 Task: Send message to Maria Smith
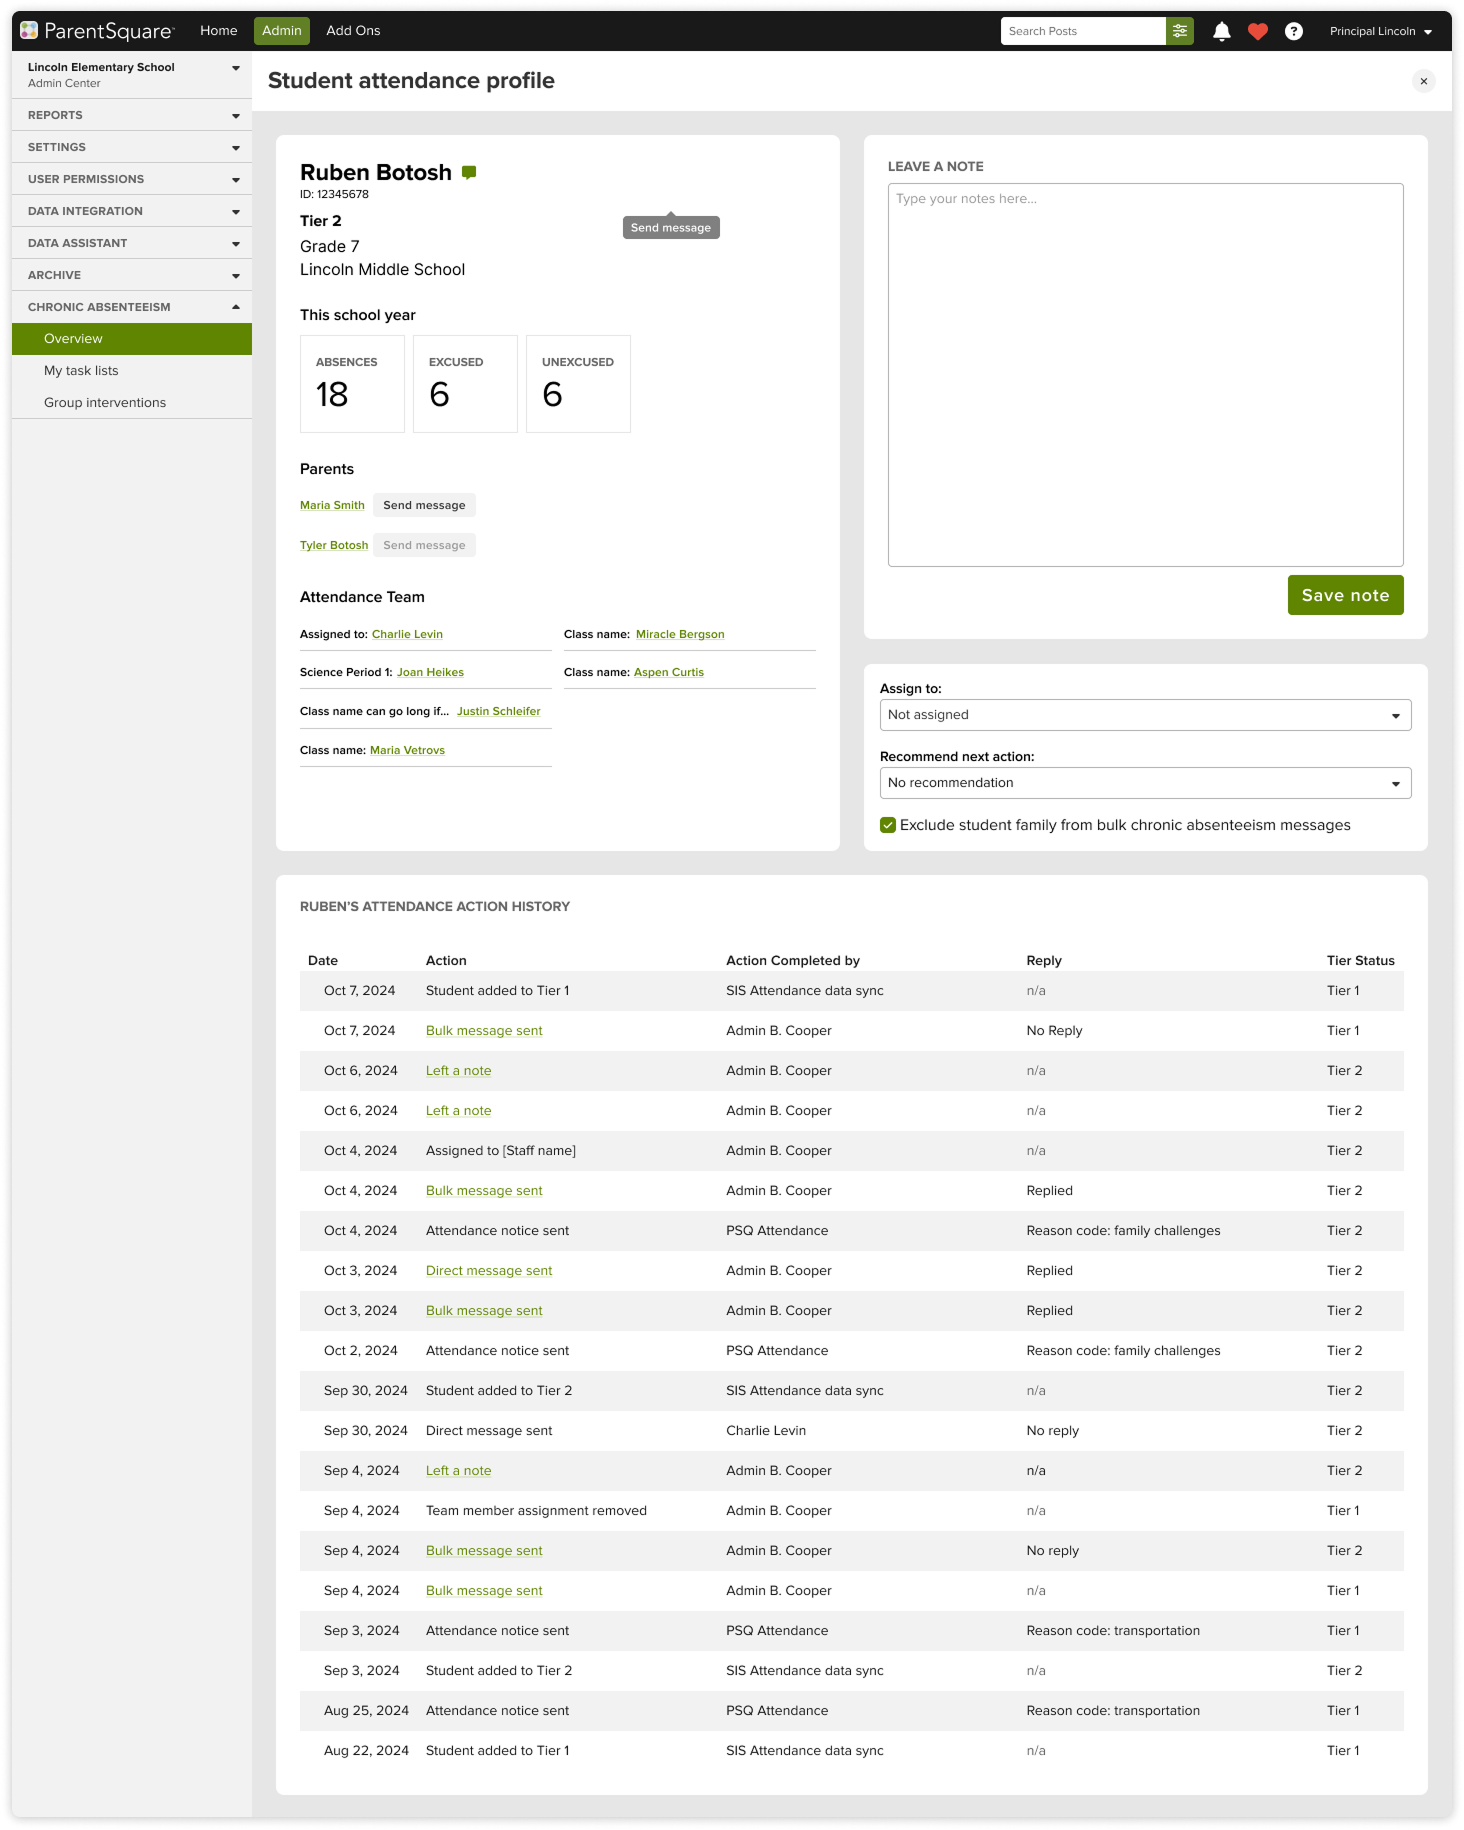[x=424, y=505]
